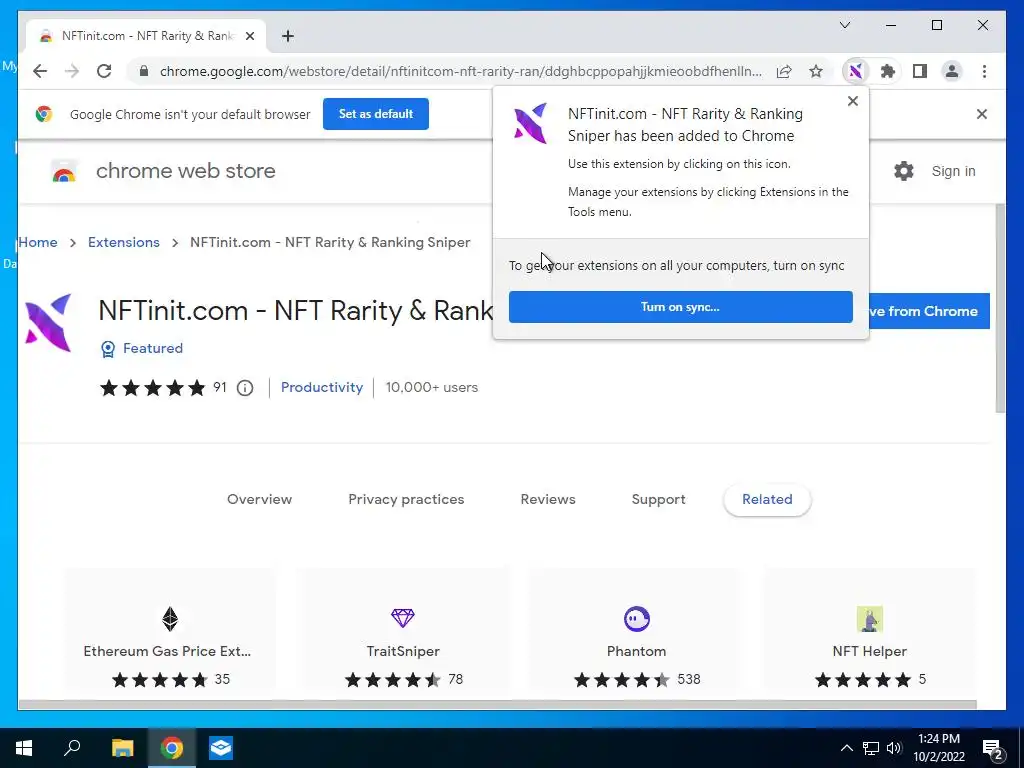Image resolution: width=1024 pixels, height=768 pixels.
Task: Go to Extensions breadcrumb link
Action: [x=123, y=242]
